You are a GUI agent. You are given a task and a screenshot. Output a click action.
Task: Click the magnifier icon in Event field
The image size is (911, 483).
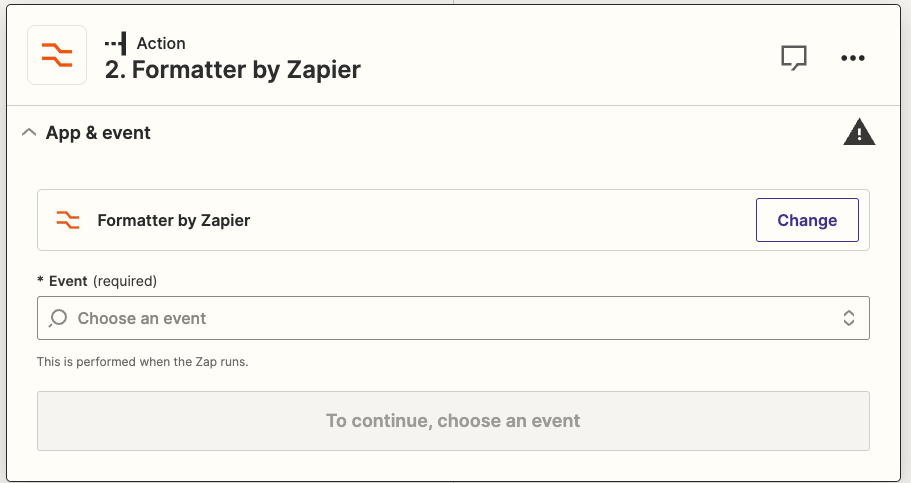(x=58, y=318)
